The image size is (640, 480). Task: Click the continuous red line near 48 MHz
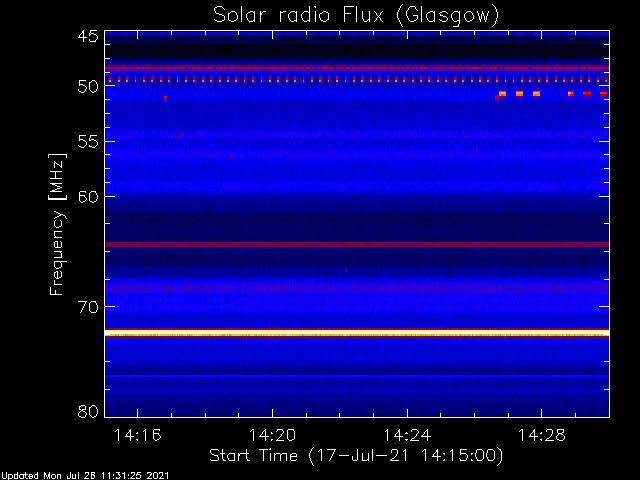[x=357, y=68]
